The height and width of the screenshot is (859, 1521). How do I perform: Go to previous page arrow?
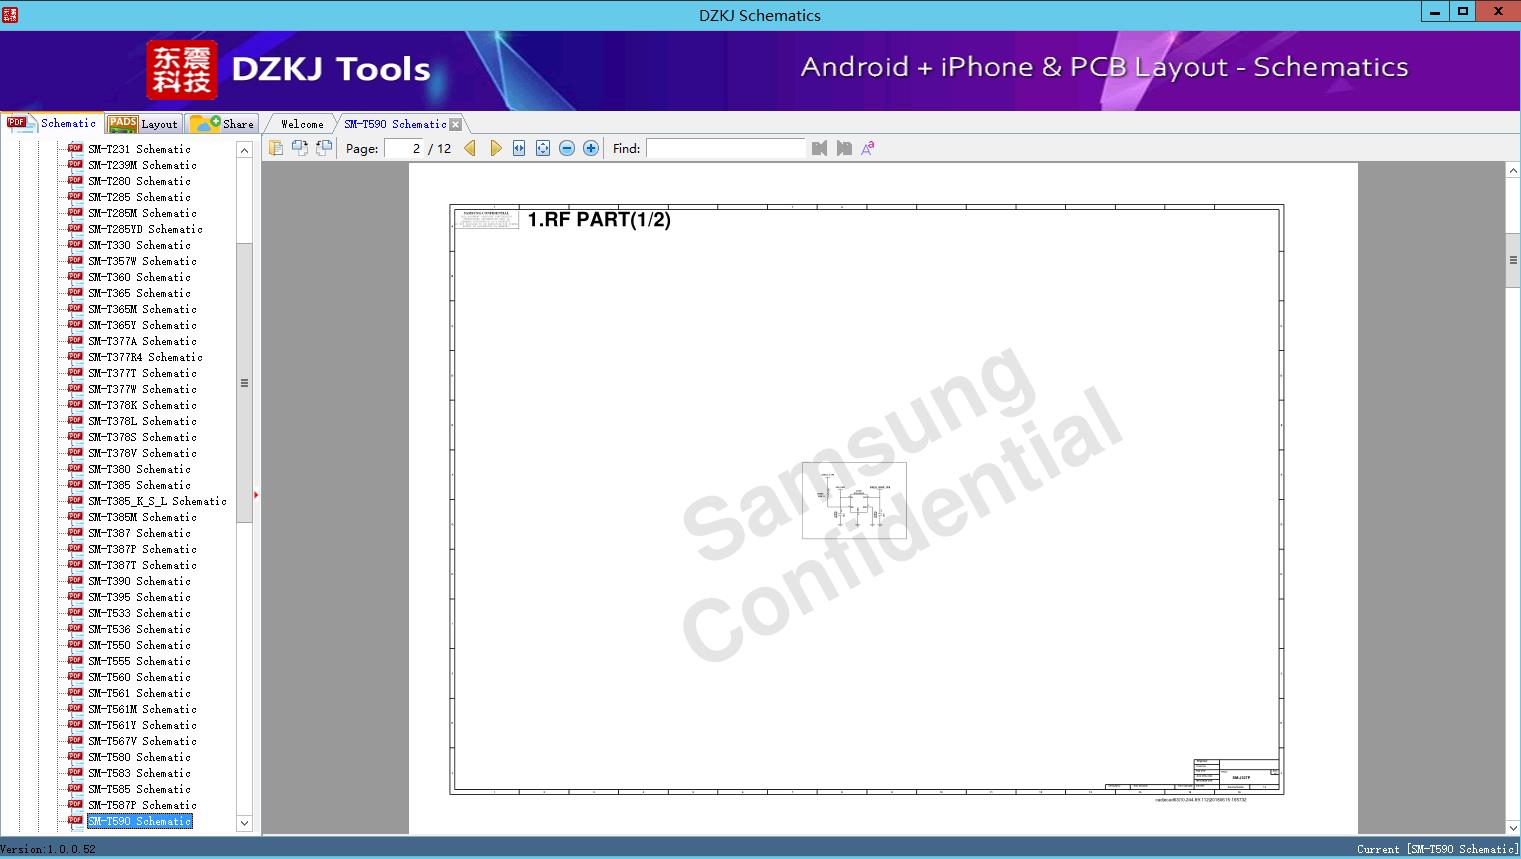click(470, 148)
